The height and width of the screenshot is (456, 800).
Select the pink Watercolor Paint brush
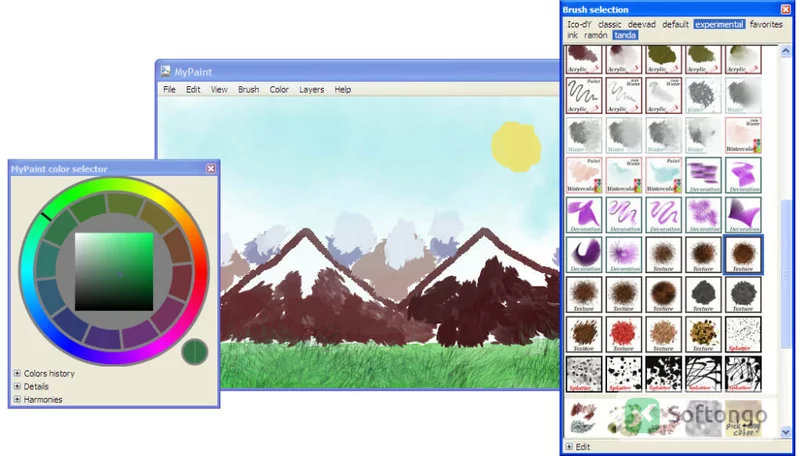tap(584, 175)
